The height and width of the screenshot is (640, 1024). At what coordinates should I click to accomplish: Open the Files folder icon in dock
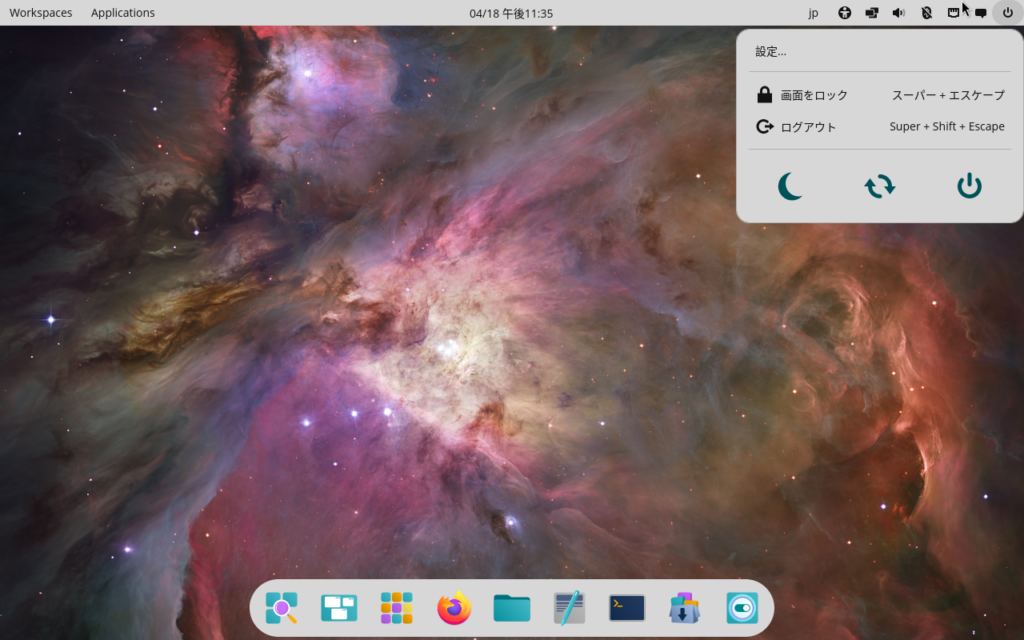511,607
